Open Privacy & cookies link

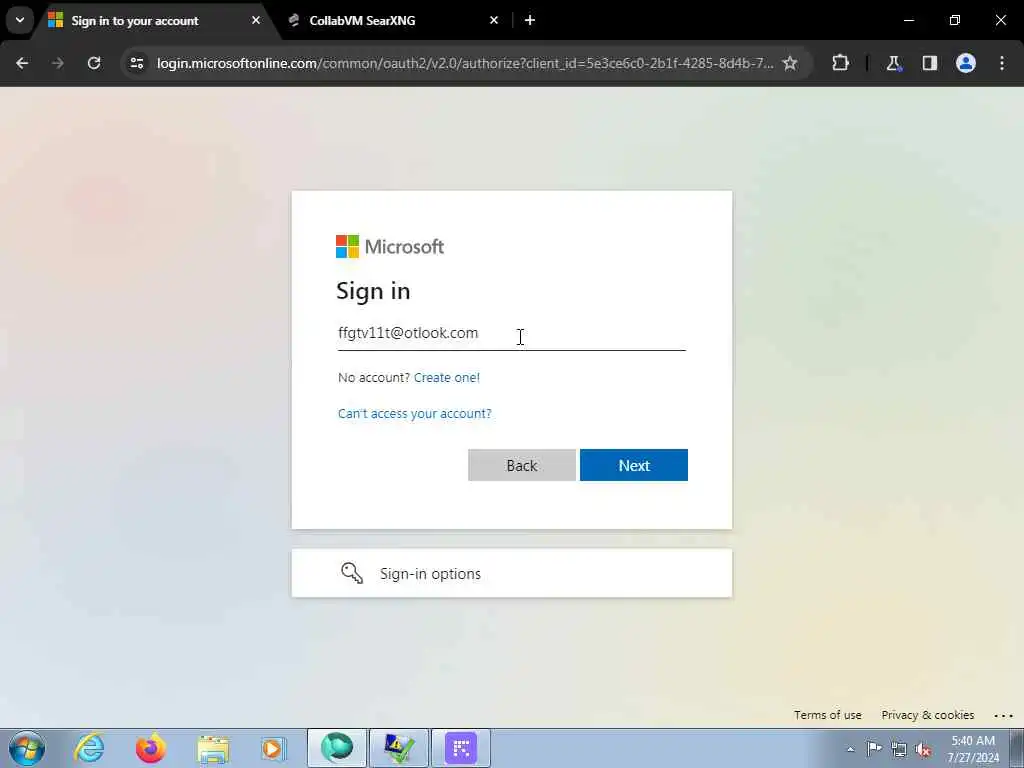pos(927,715)
